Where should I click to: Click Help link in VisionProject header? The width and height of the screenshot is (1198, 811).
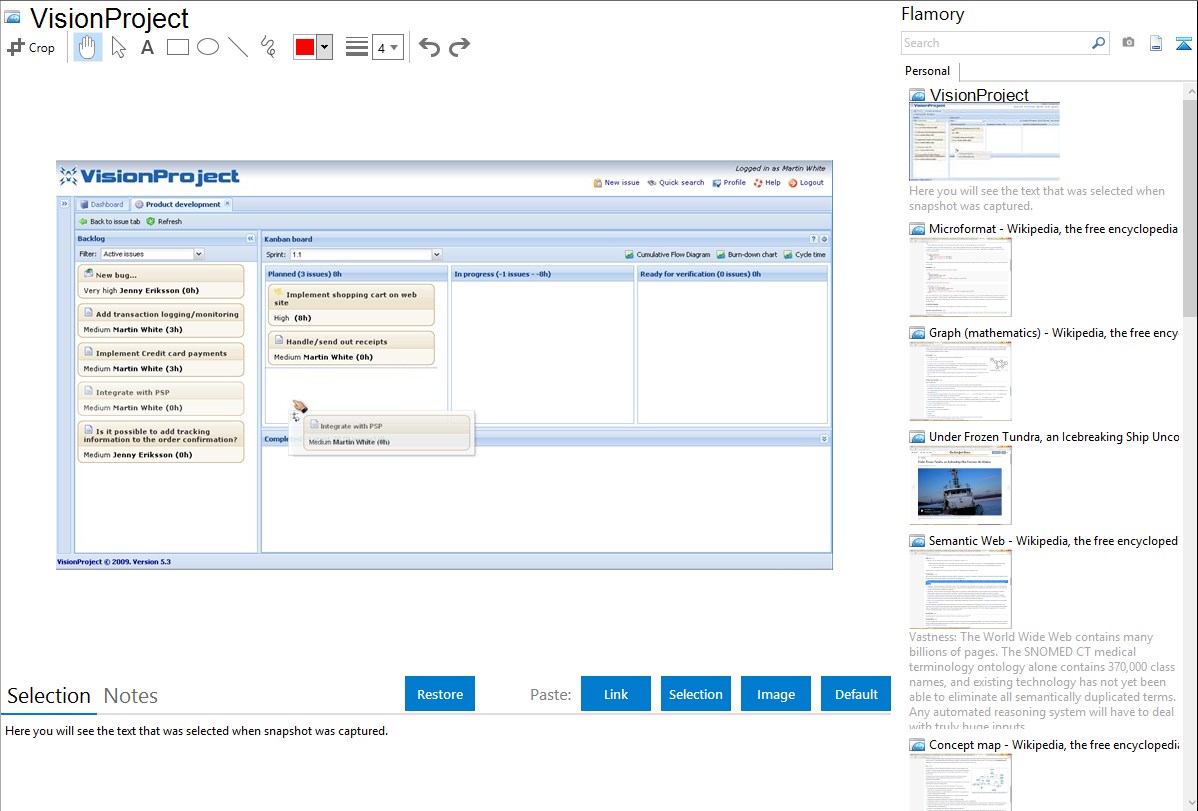pyautogui.click(x=767, y=183)
